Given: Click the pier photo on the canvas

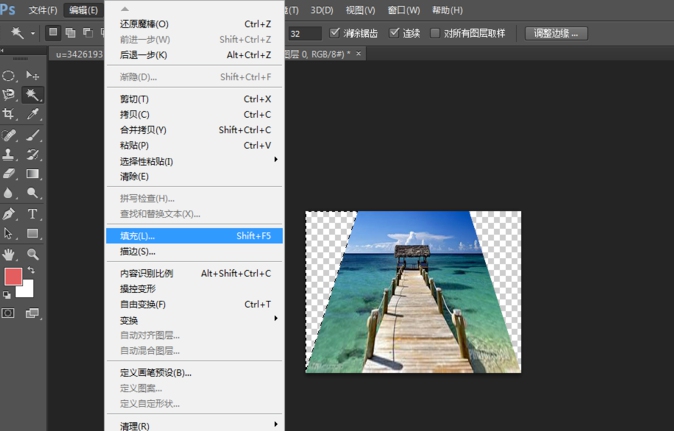Looking at the screenshot, I should [413, 292].
